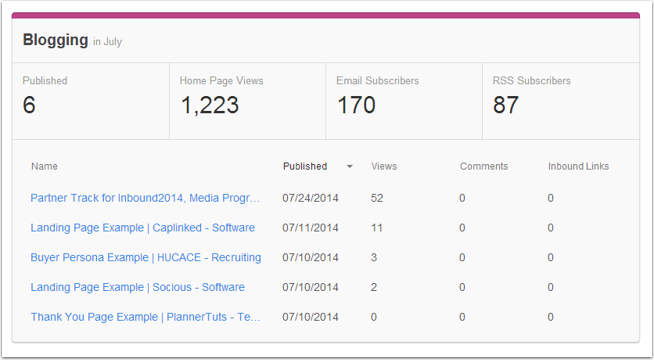
Task: Sort table by Name column header
Action: coord(44,166)
